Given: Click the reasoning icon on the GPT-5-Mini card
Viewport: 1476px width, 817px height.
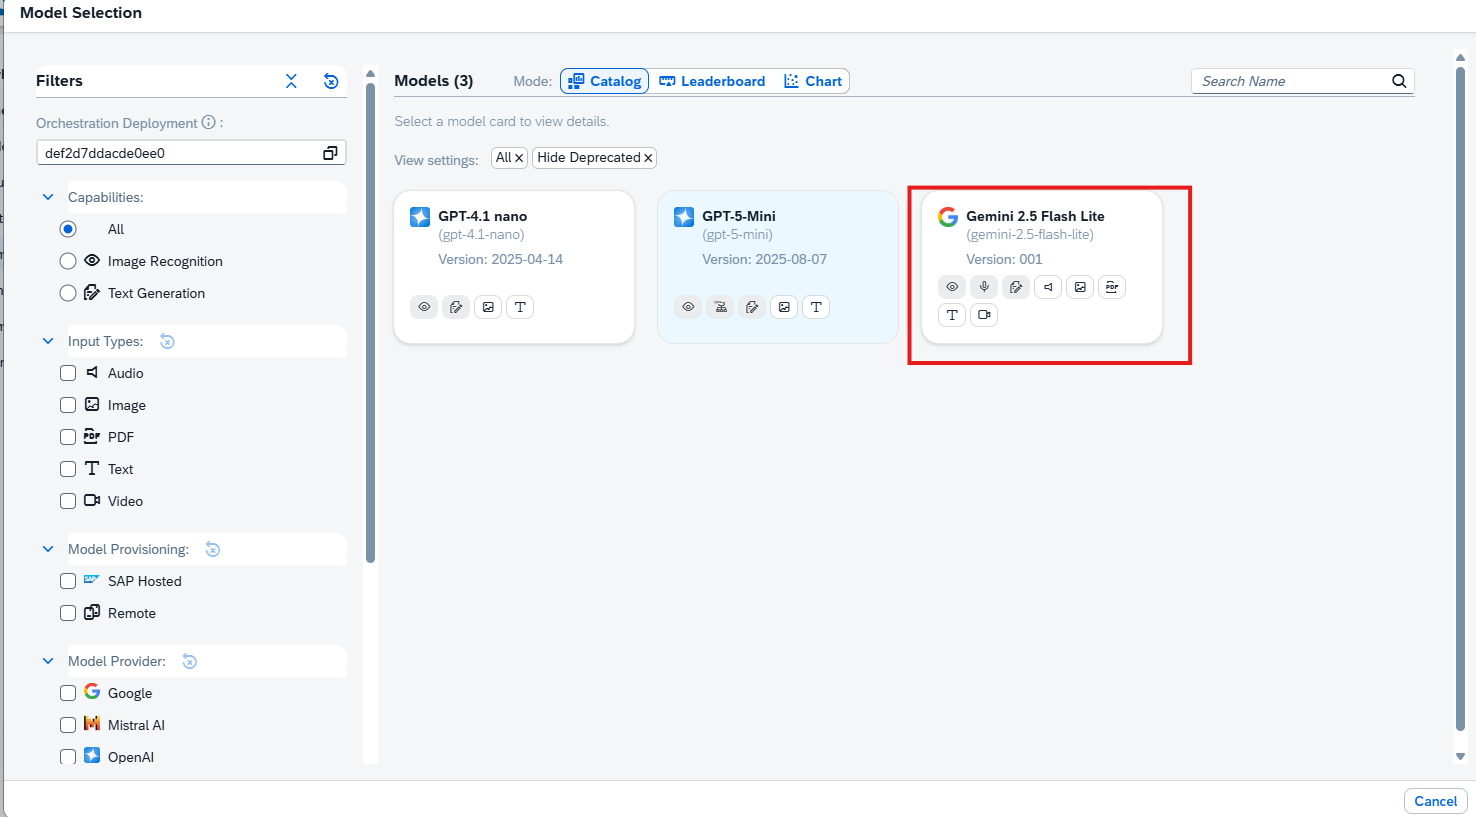Looking at the screenshot, I should 720,307.
